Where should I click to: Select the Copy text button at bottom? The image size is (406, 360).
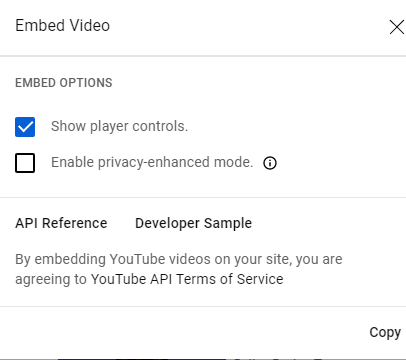(x=385, y=332)
